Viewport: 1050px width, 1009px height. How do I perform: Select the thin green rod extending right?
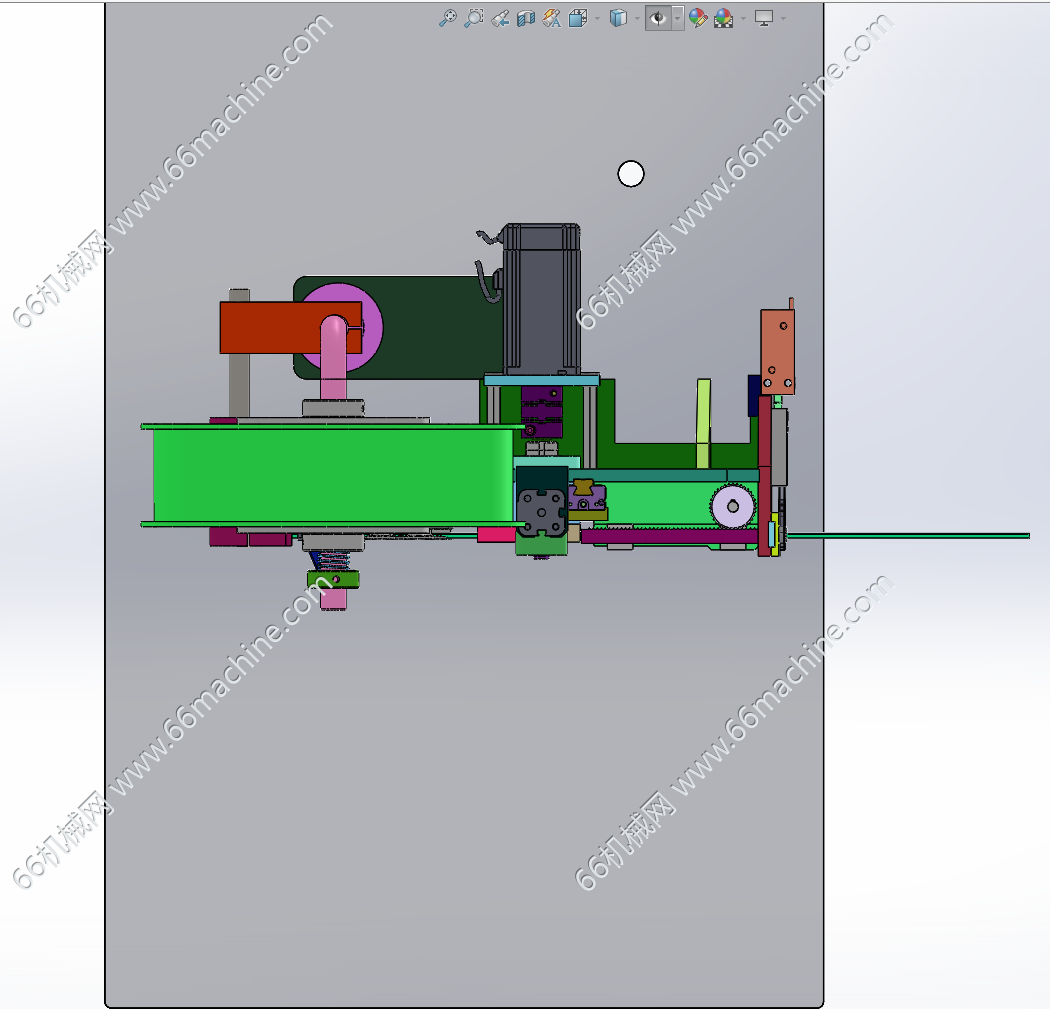[x=907, y=536]
